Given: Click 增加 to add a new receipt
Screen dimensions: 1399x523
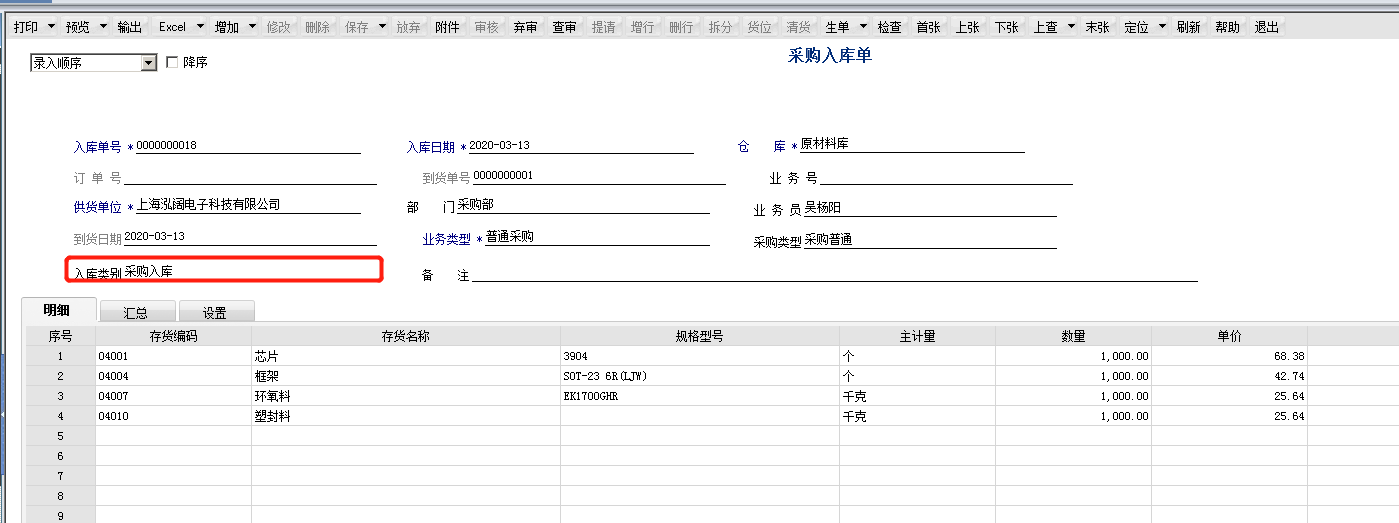Looking at the screenshot, I should 227,28.
